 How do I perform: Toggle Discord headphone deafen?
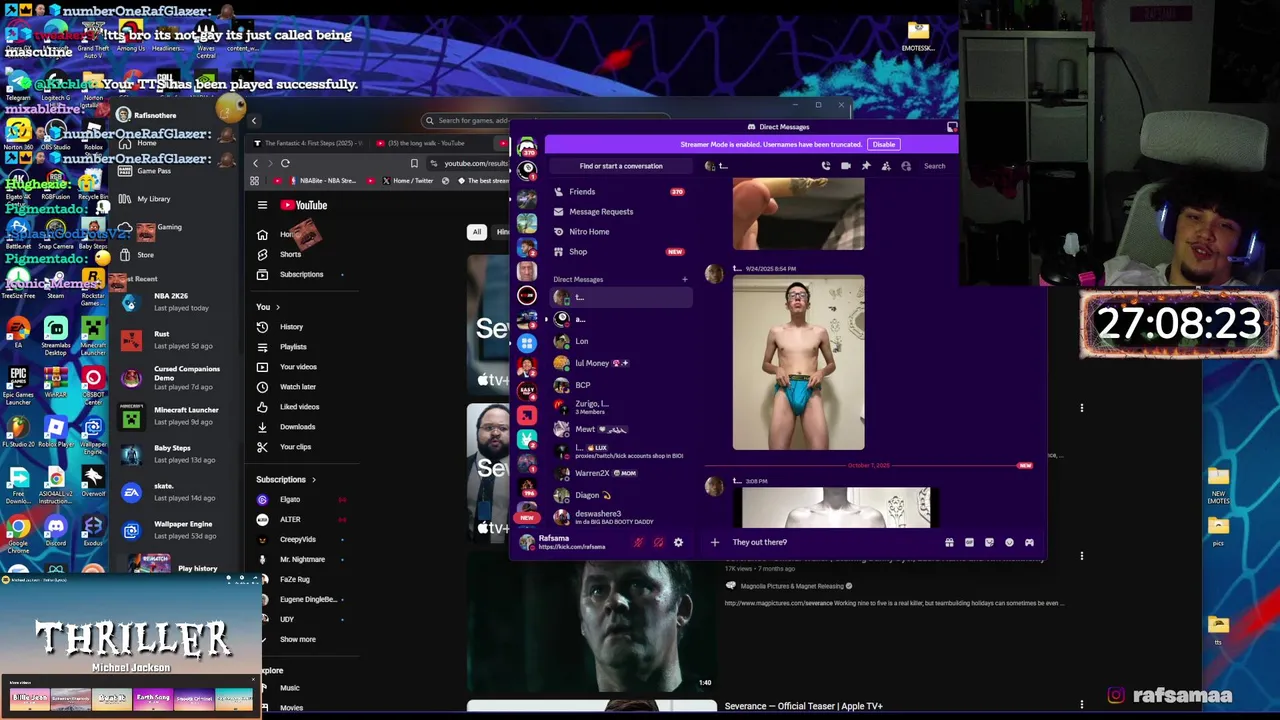(x=658, y=542)
